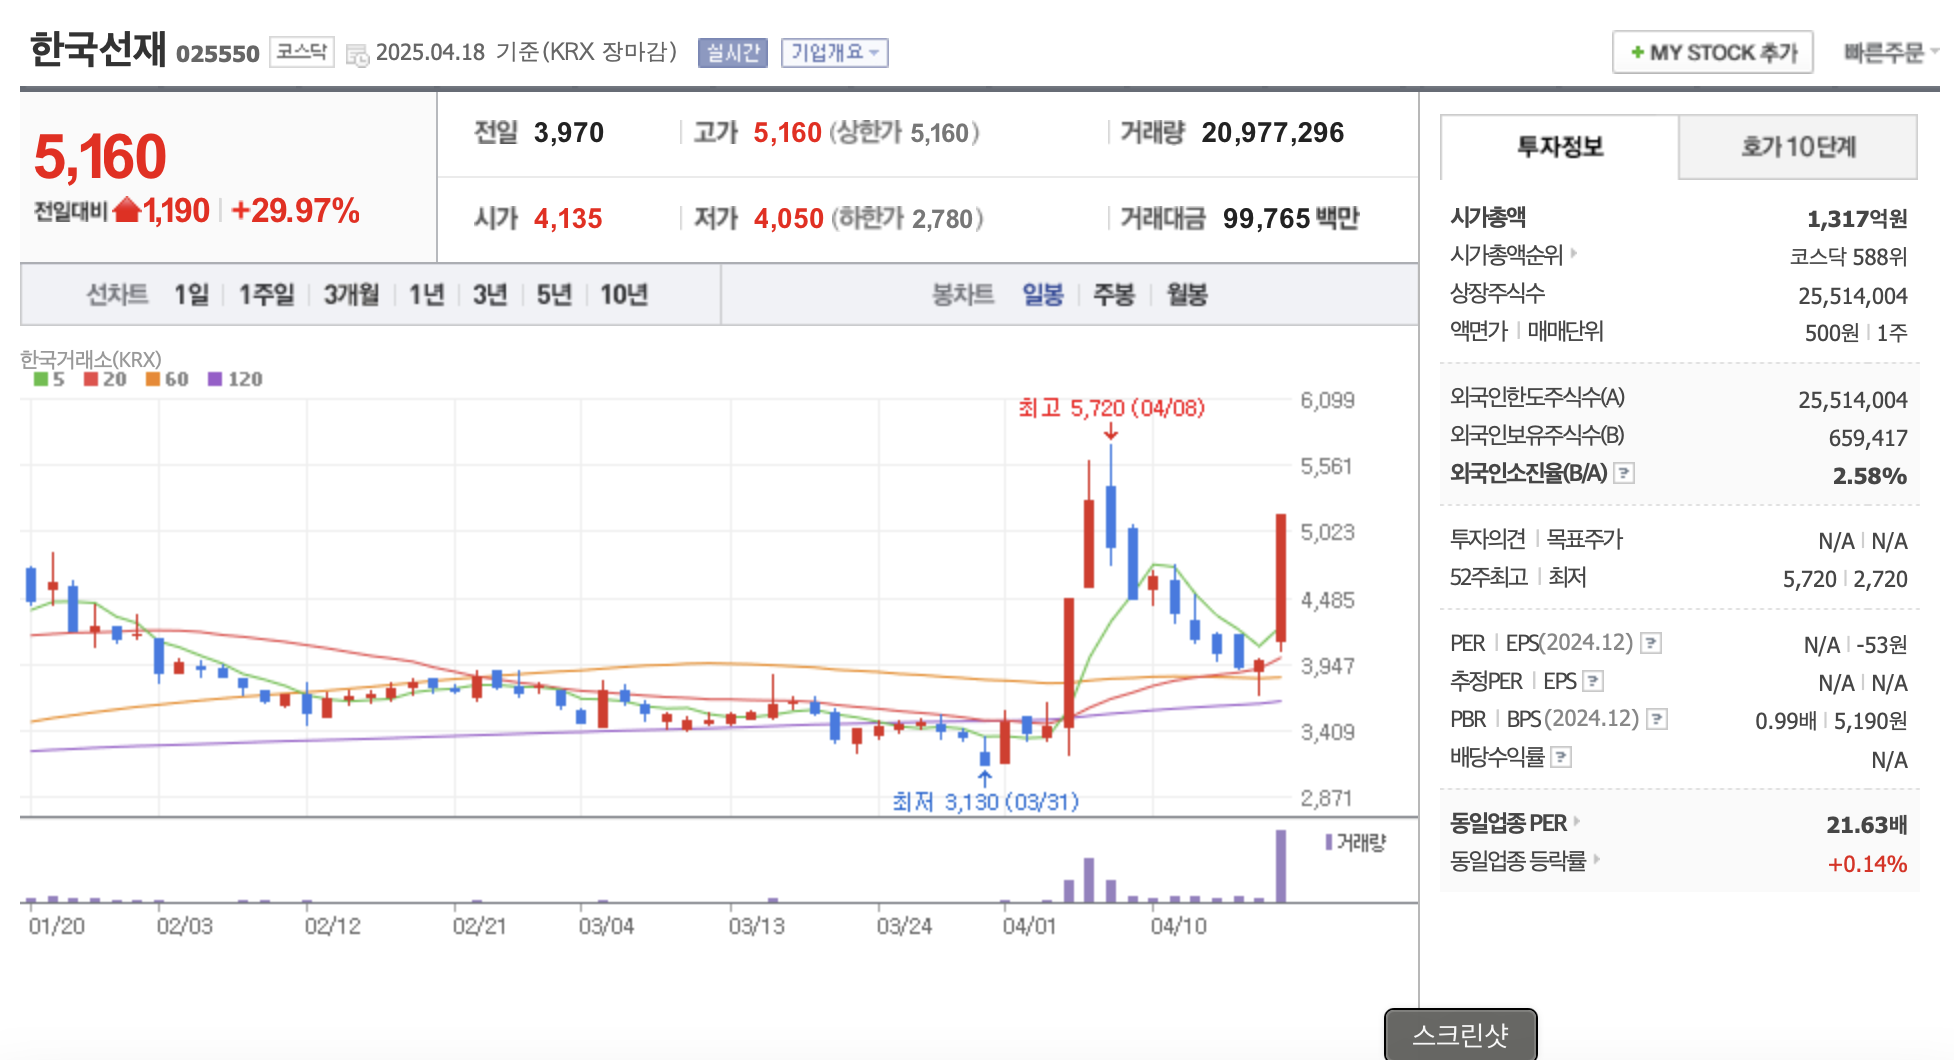Click the 최저 3,130 (03/31) chart marker
The image size is (1954, 1060).
coord(985,802)
